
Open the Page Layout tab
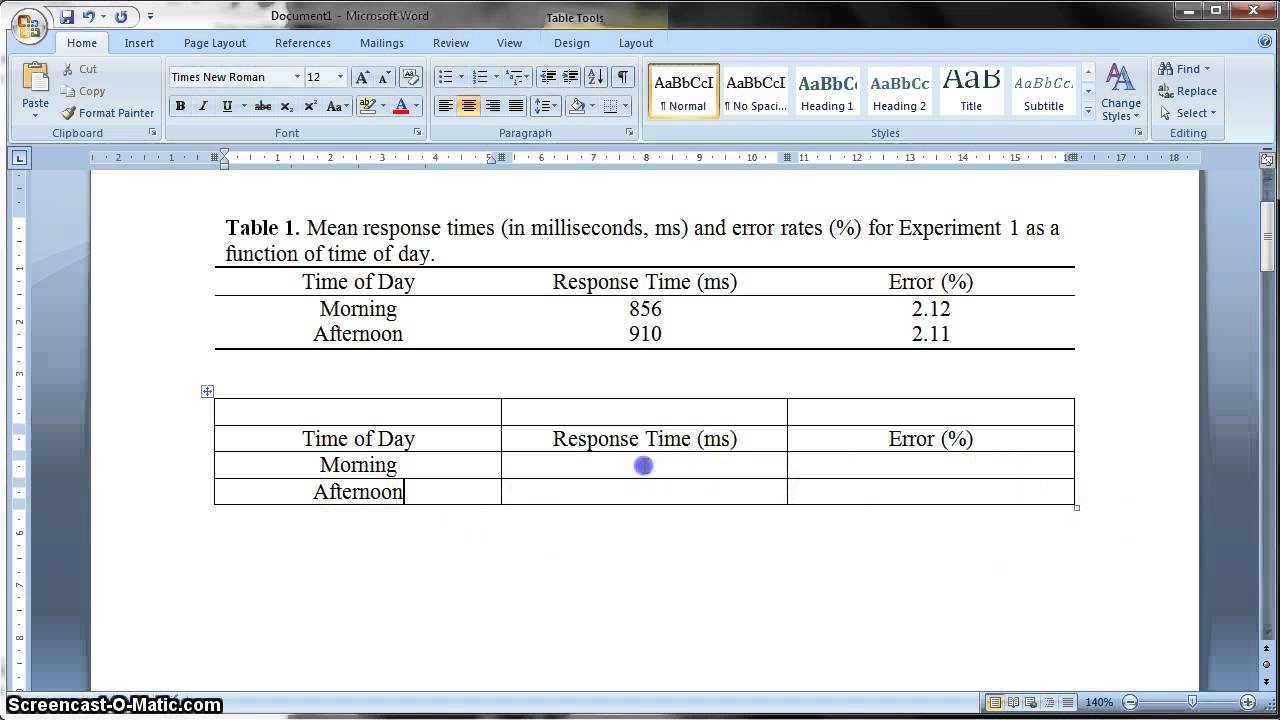(x=214, y=43)
